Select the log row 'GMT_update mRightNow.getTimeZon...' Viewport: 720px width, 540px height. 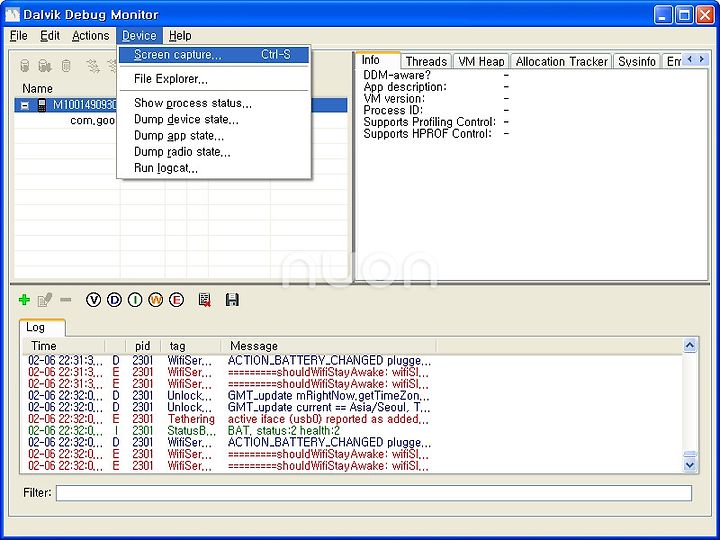click(x=353, y=395)
